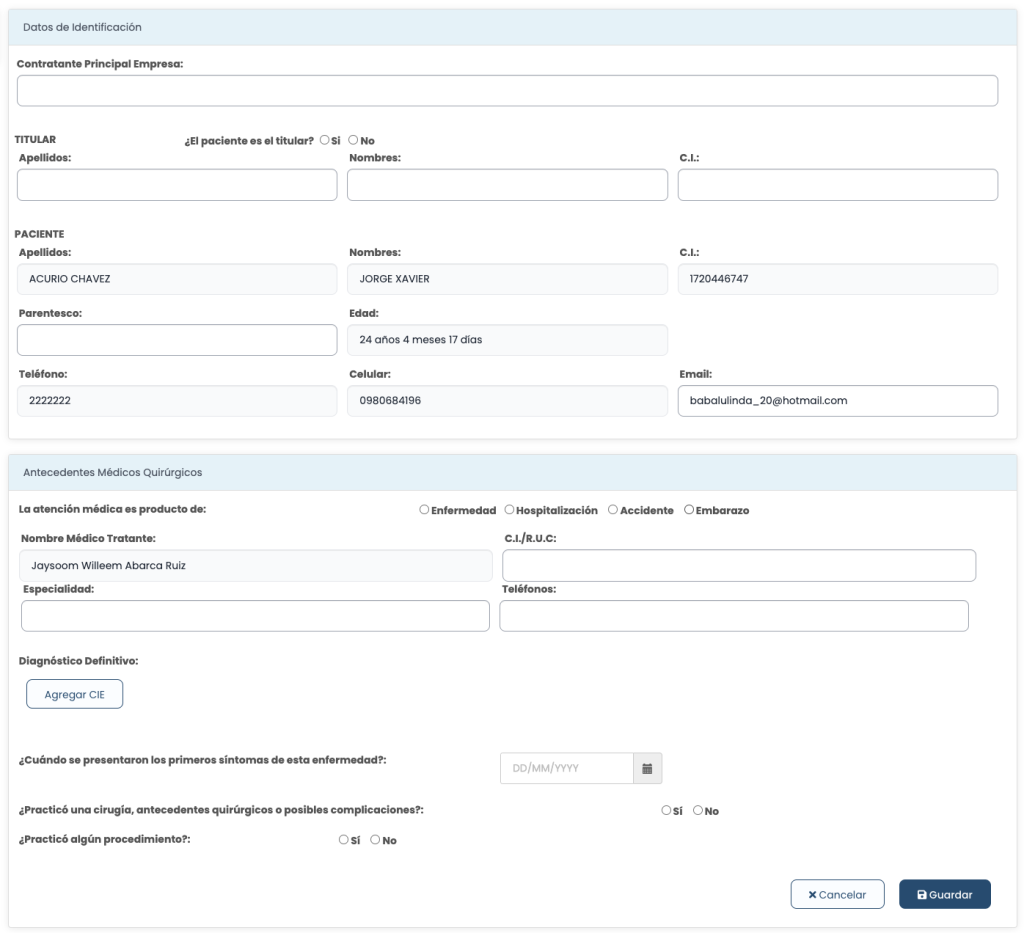Choose 'No' for practiced a procedure
Viewport: 1024px width, 933px height.
pyautogui.click(x=375, y=840)
